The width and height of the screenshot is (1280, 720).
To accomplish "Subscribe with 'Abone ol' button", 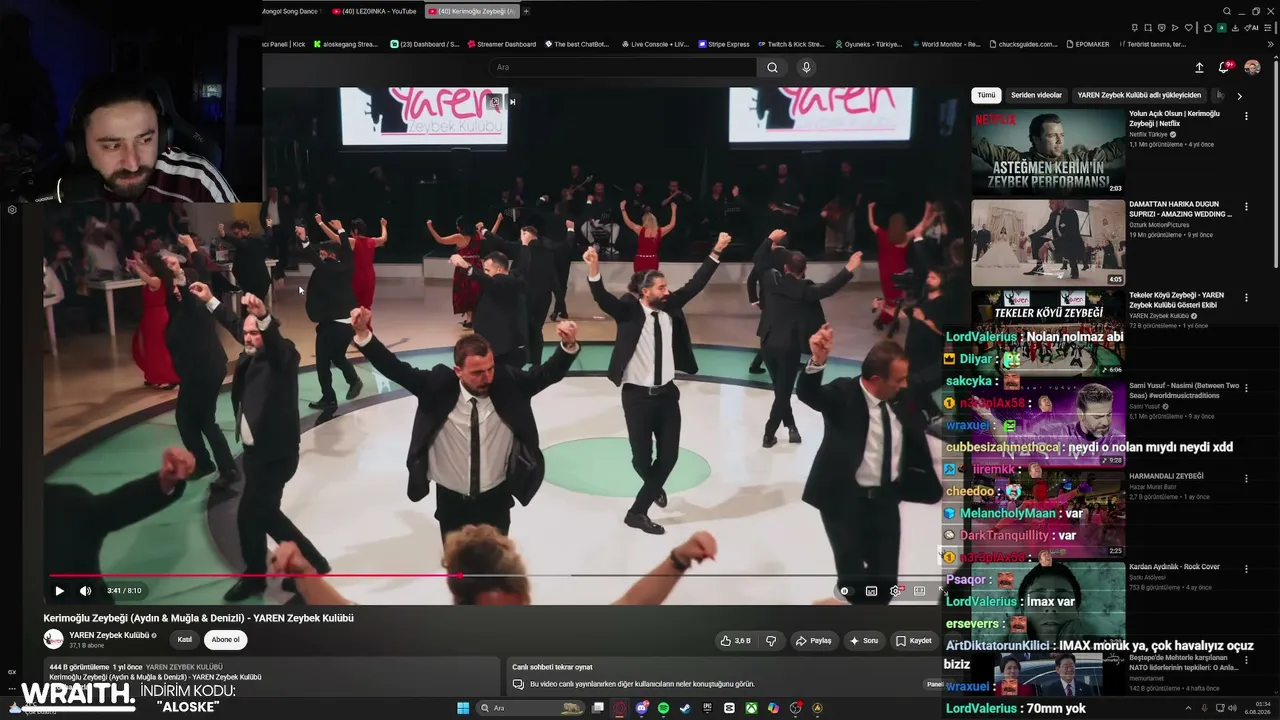I will point(225,640).
